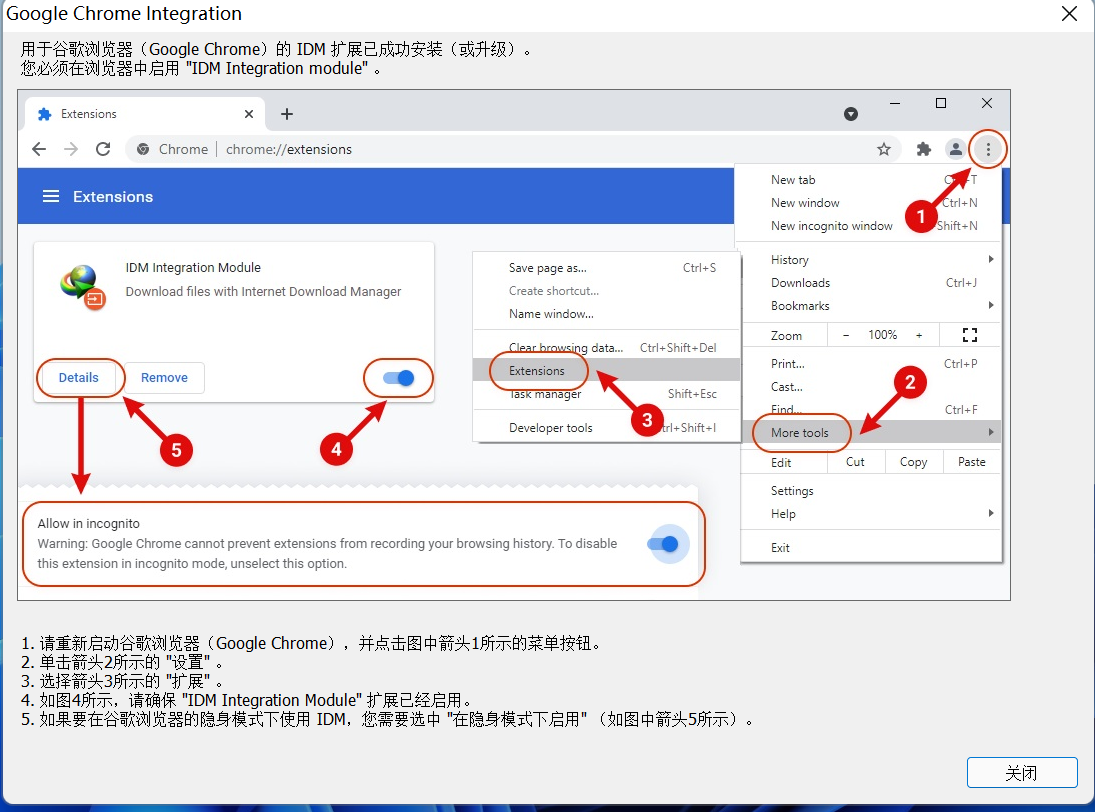Click the reload page icon
Screen dimensions: 1095x812
pos(103,149)
